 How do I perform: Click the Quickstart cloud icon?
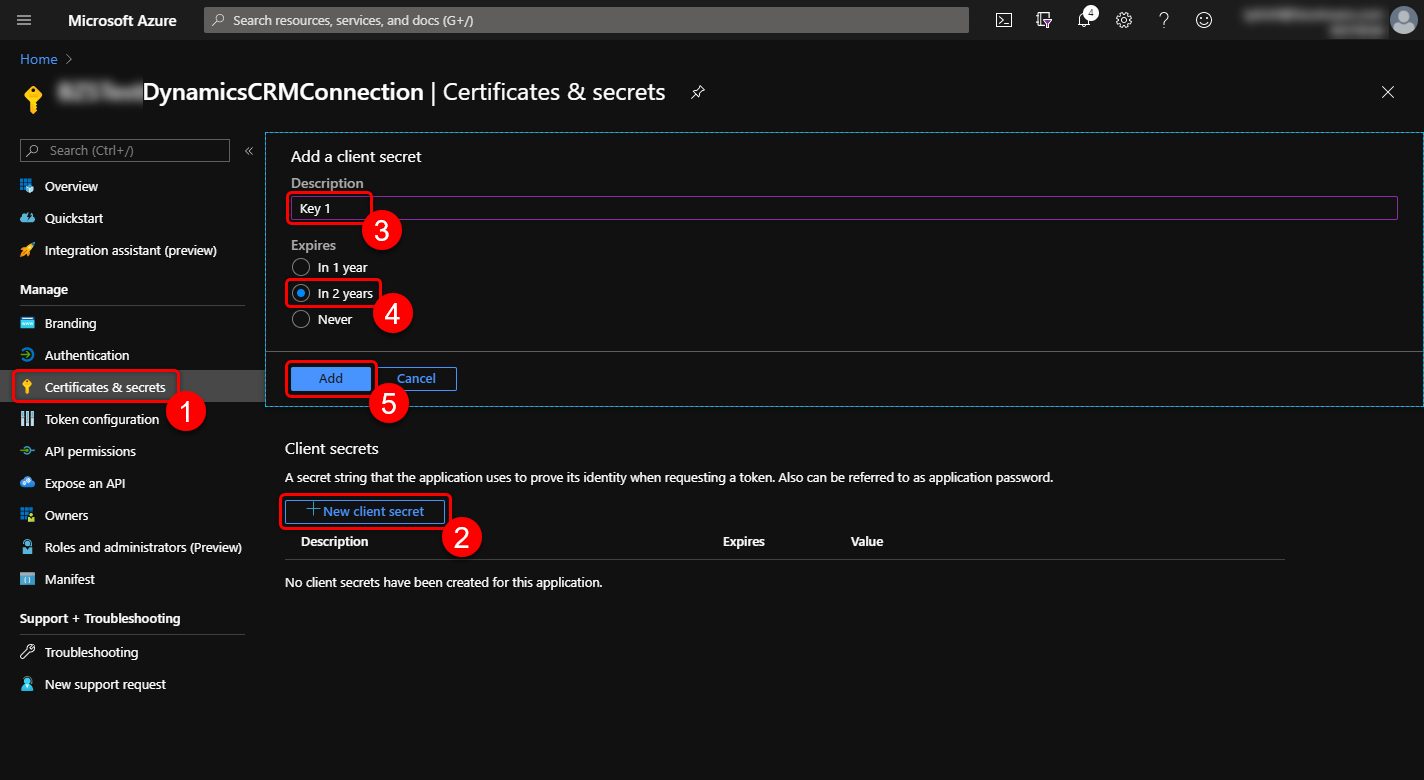click(27, 218)
